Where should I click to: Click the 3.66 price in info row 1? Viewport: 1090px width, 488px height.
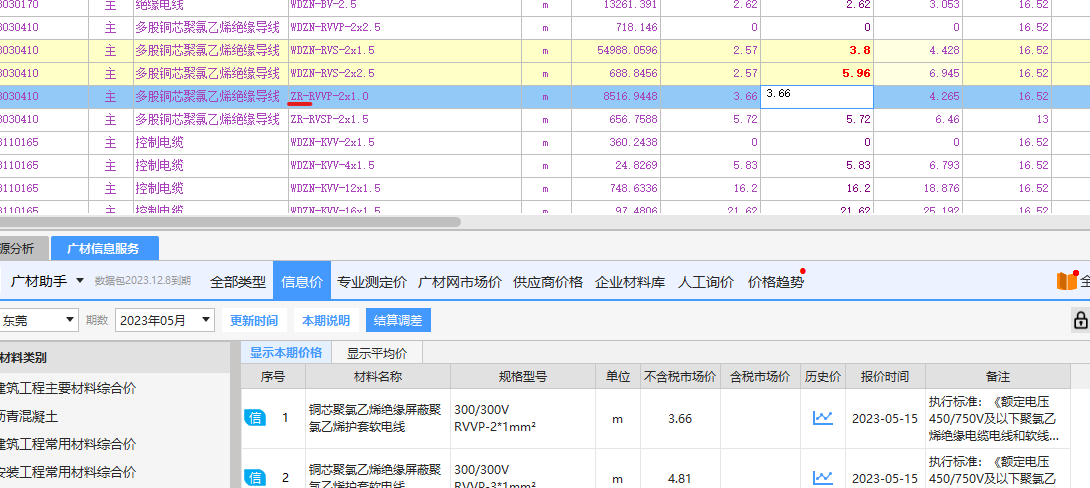[680, 418]
